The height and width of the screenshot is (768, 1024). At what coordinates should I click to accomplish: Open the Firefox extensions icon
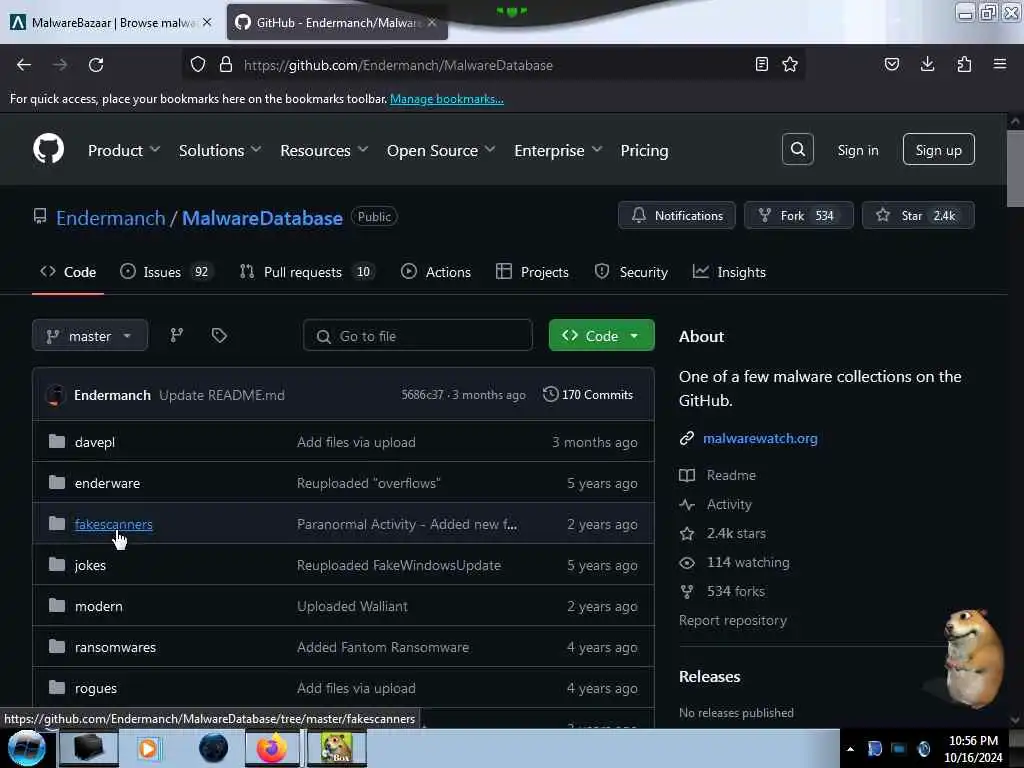(964, 64)
